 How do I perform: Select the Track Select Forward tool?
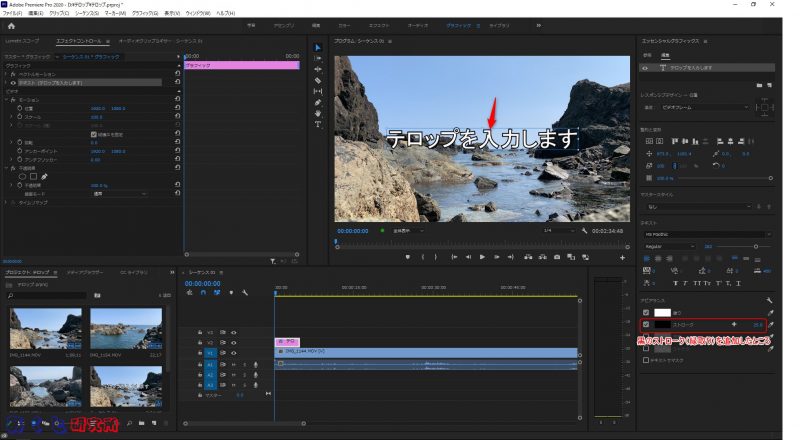(x=318, y=58)
